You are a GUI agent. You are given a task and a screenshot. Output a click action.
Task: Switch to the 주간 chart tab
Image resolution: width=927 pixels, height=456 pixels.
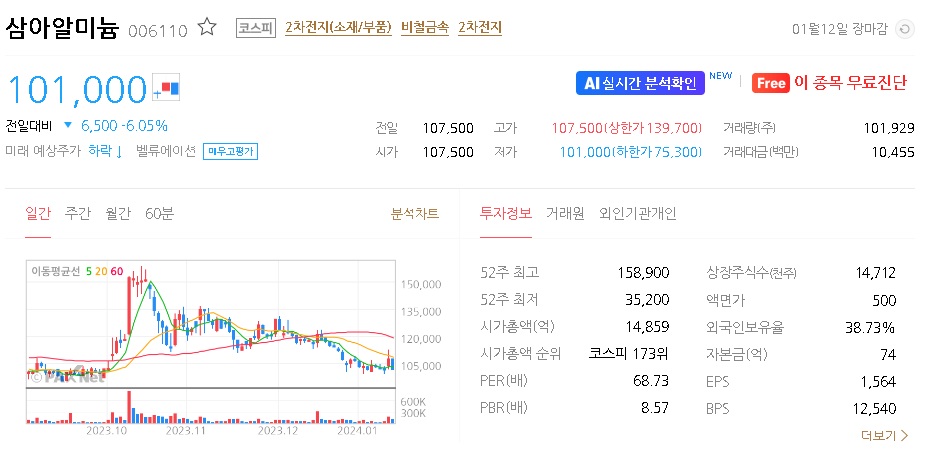tap(78, 214)
